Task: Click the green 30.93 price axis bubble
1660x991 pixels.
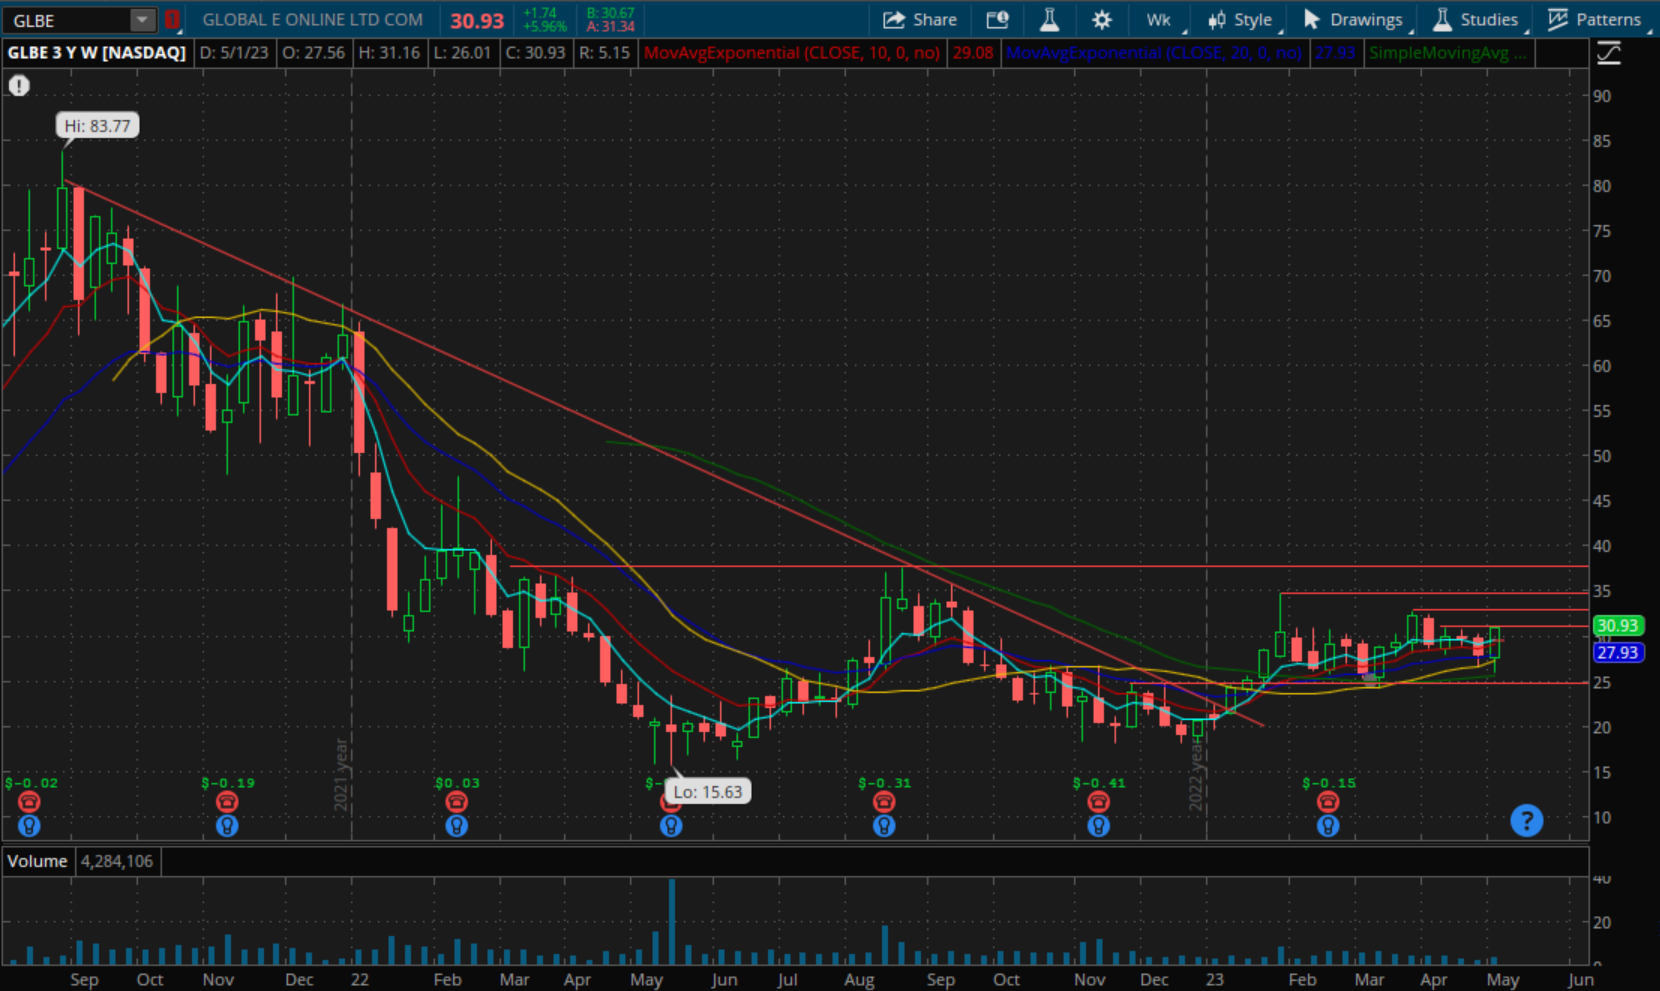Action: [1617, 626]
